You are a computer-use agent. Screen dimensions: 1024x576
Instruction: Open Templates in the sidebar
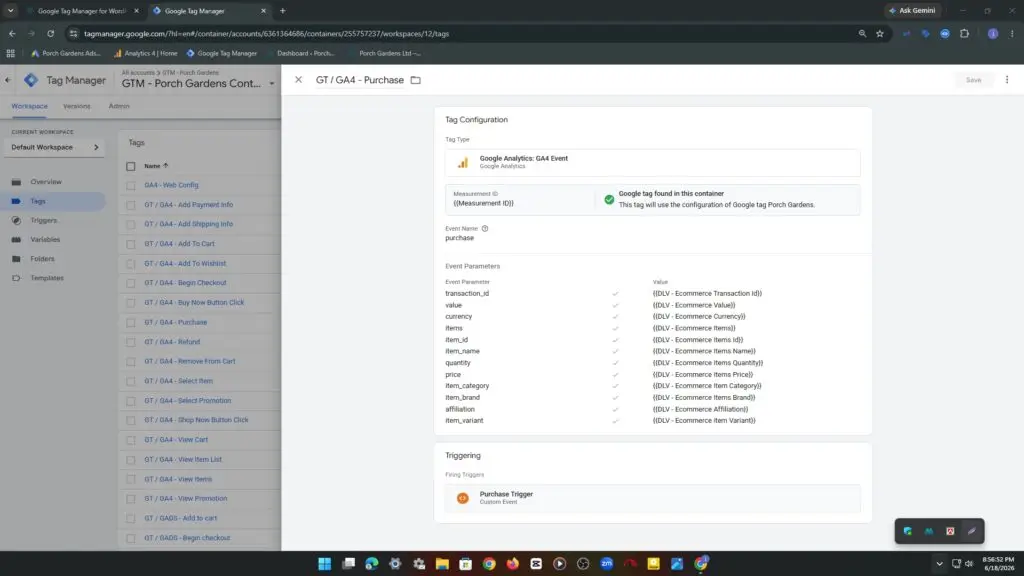point(46,278)
